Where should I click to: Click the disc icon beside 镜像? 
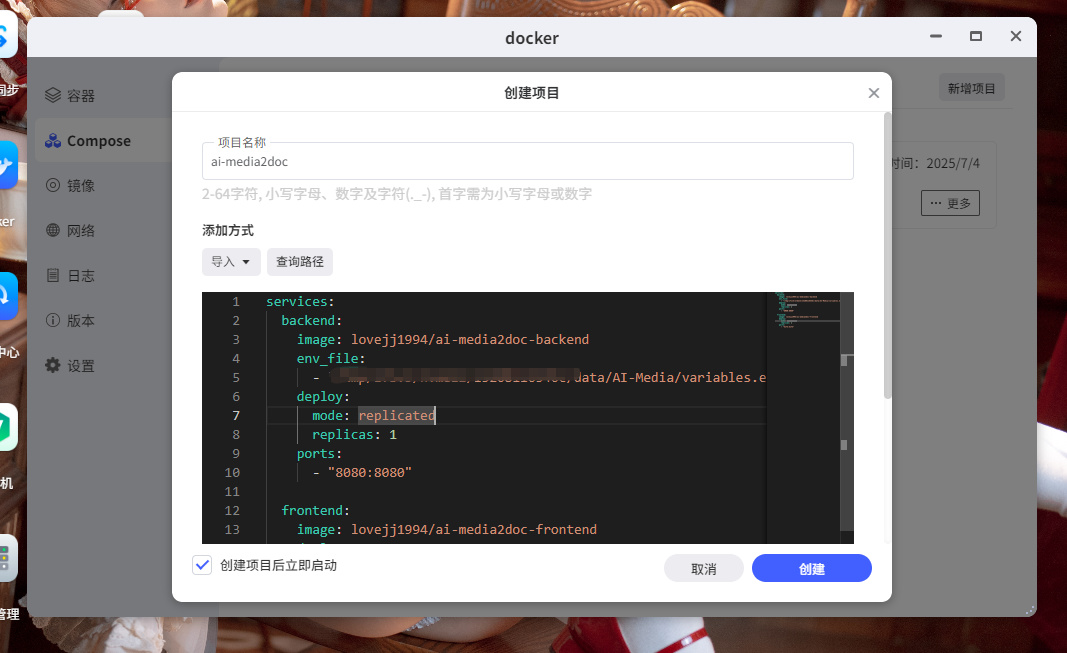[53, 185]
